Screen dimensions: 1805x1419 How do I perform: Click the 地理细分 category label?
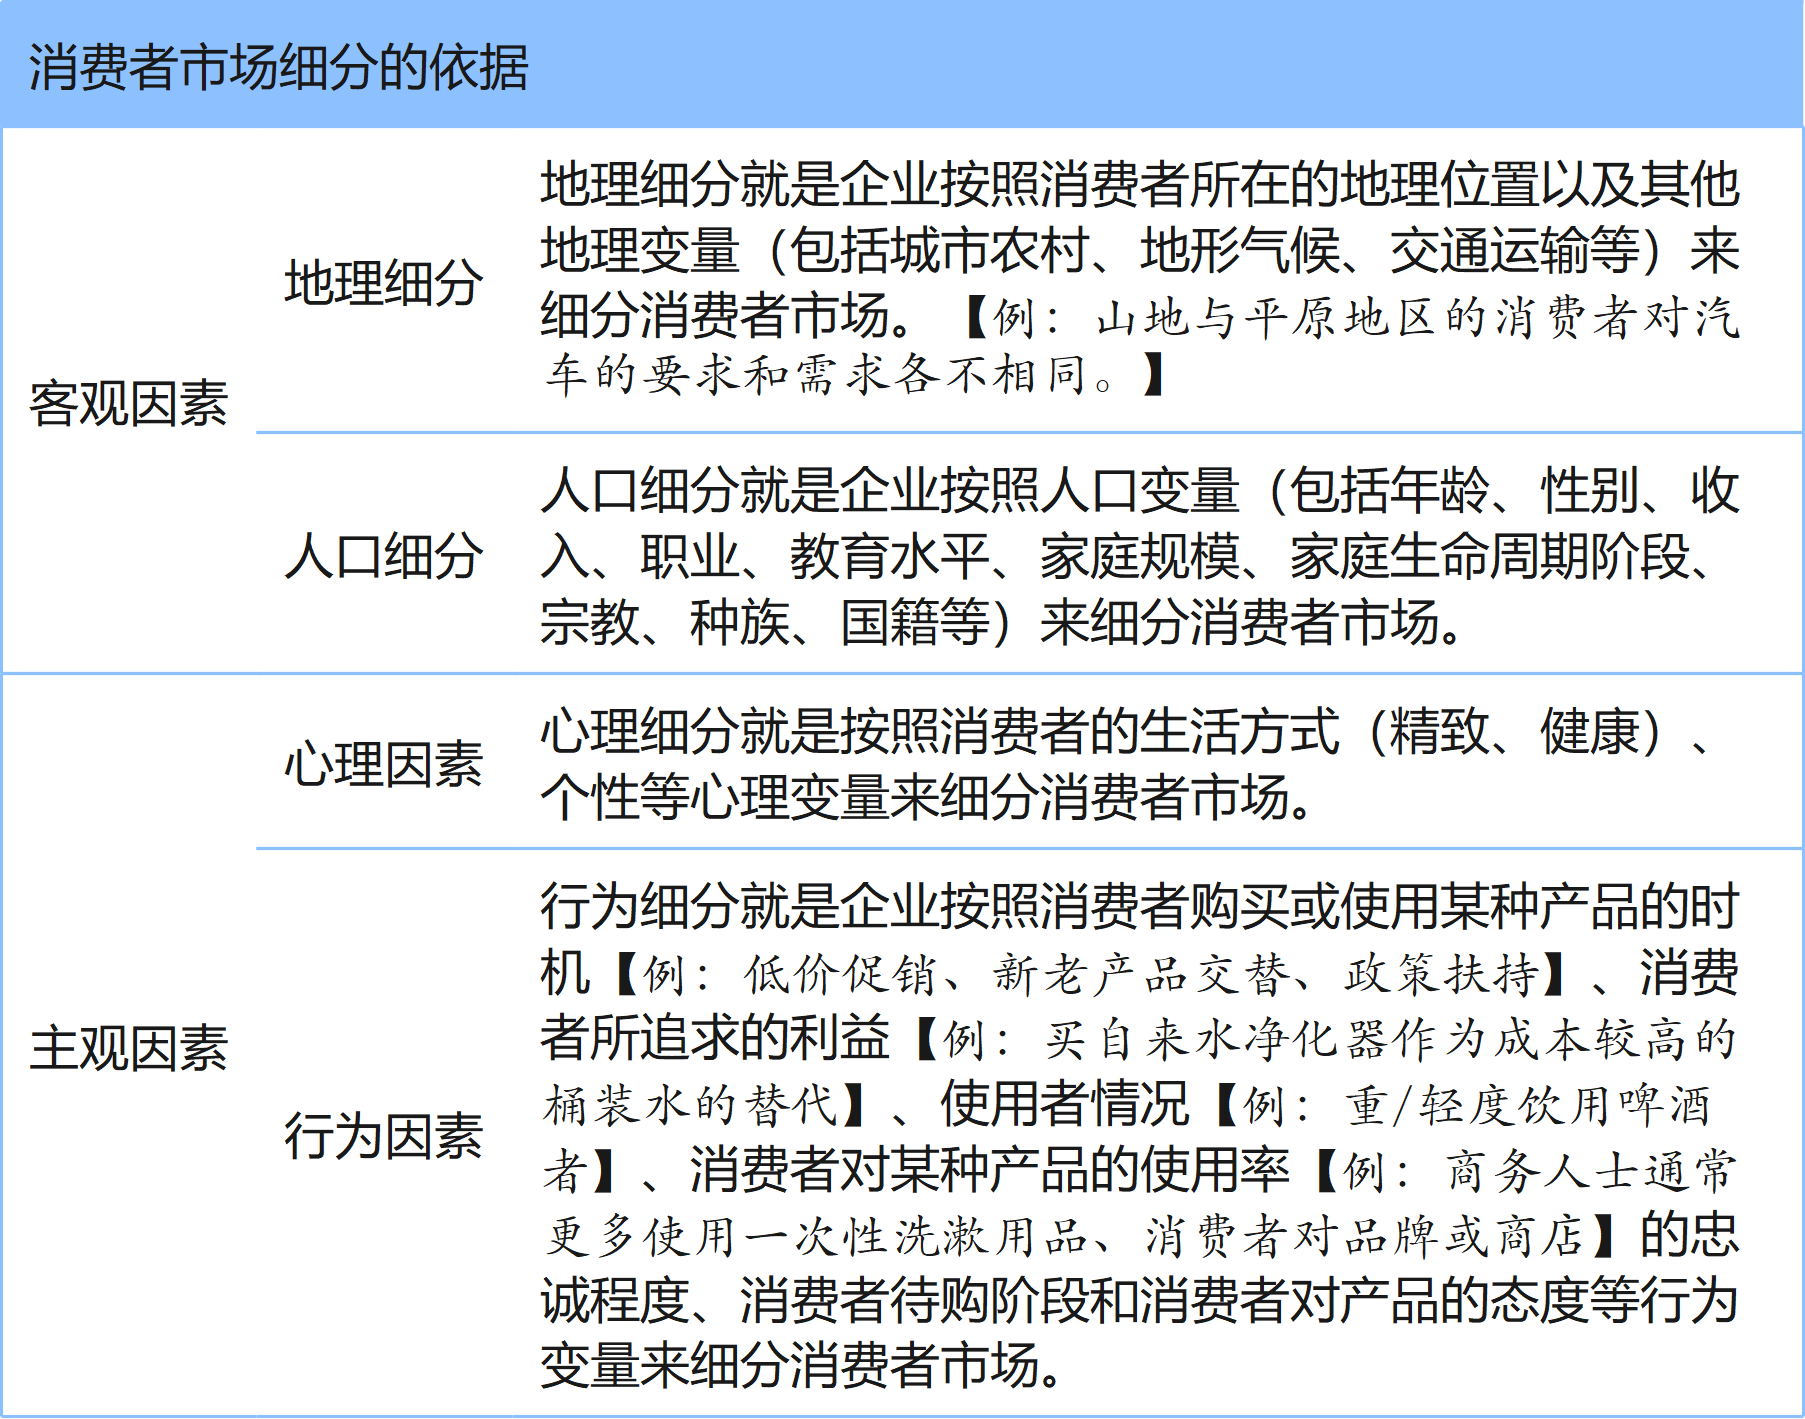(383, 283)
